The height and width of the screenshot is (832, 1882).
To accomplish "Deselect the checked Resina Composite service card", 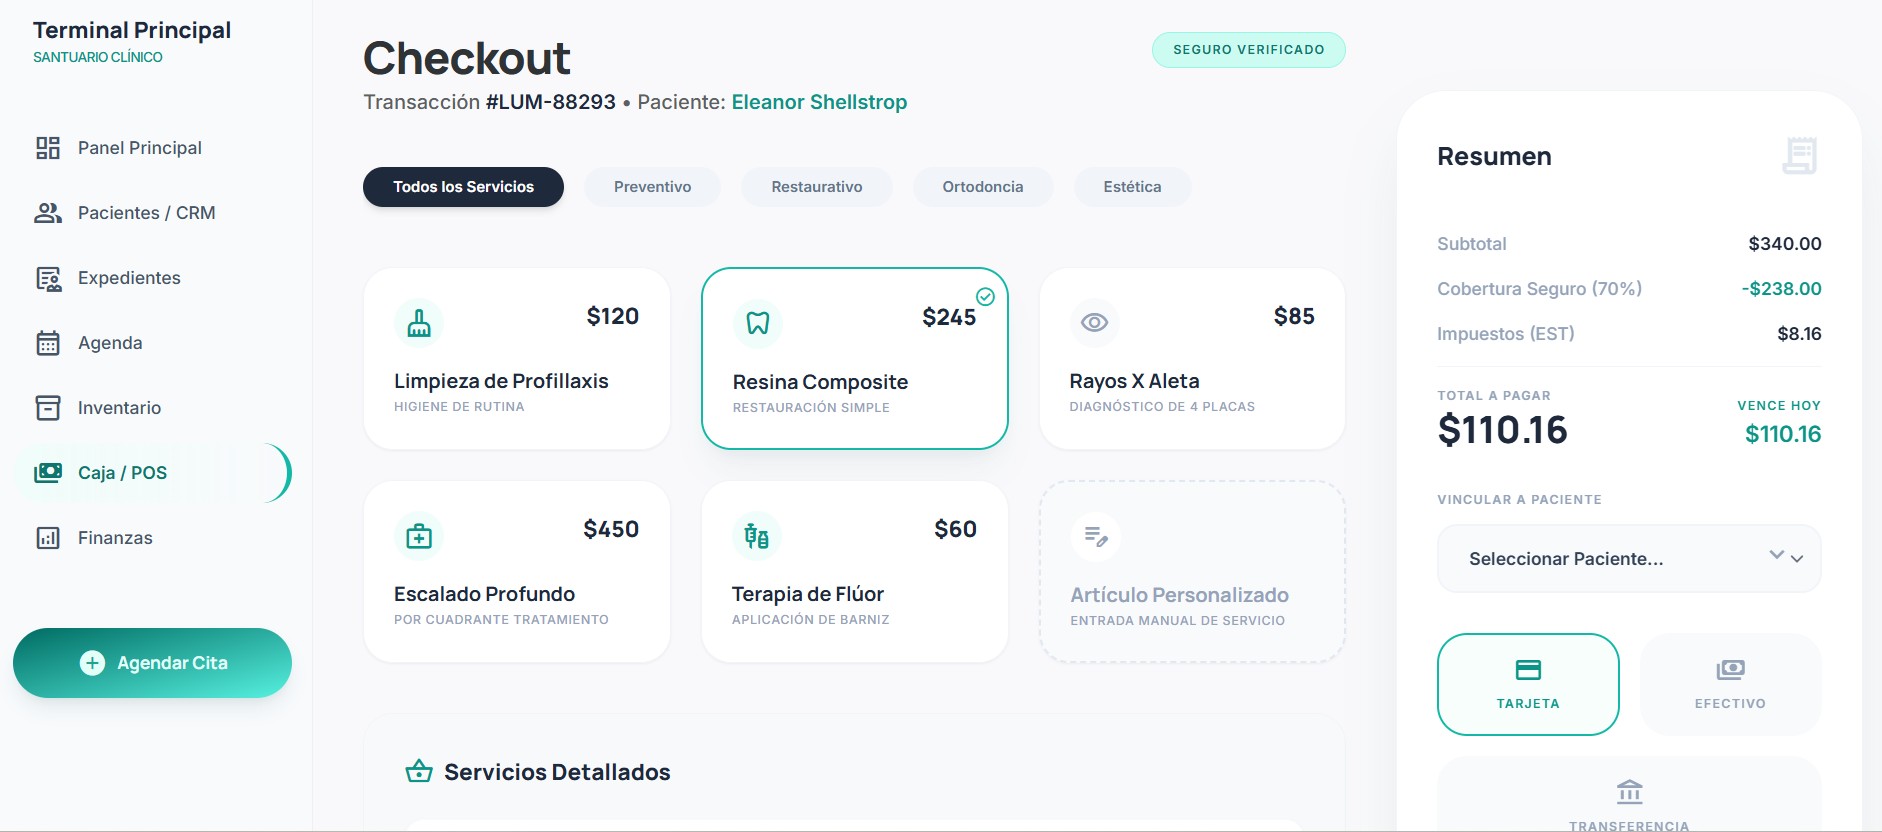I will 855,358.
